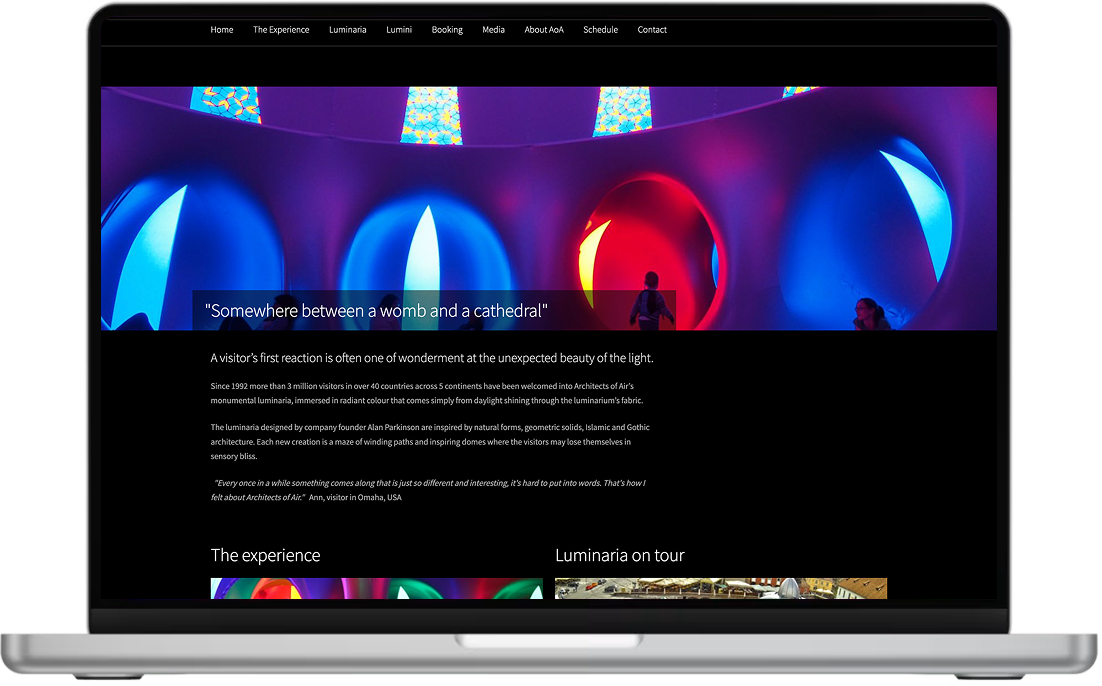Click the paragraph mentioning founder Alan Parkinson
This screenshot has height=686, width=1102.
click(430, 441)
